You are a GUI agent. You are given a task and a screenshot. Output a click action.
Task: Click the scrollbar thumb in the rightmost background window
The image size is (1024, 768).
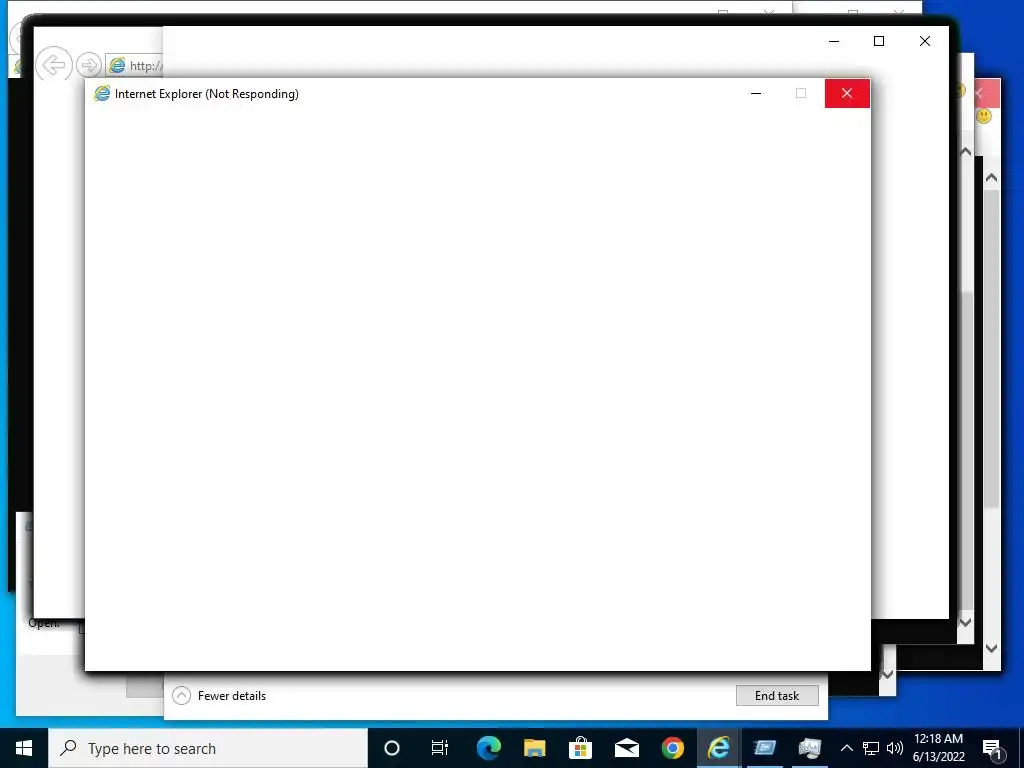991,349
